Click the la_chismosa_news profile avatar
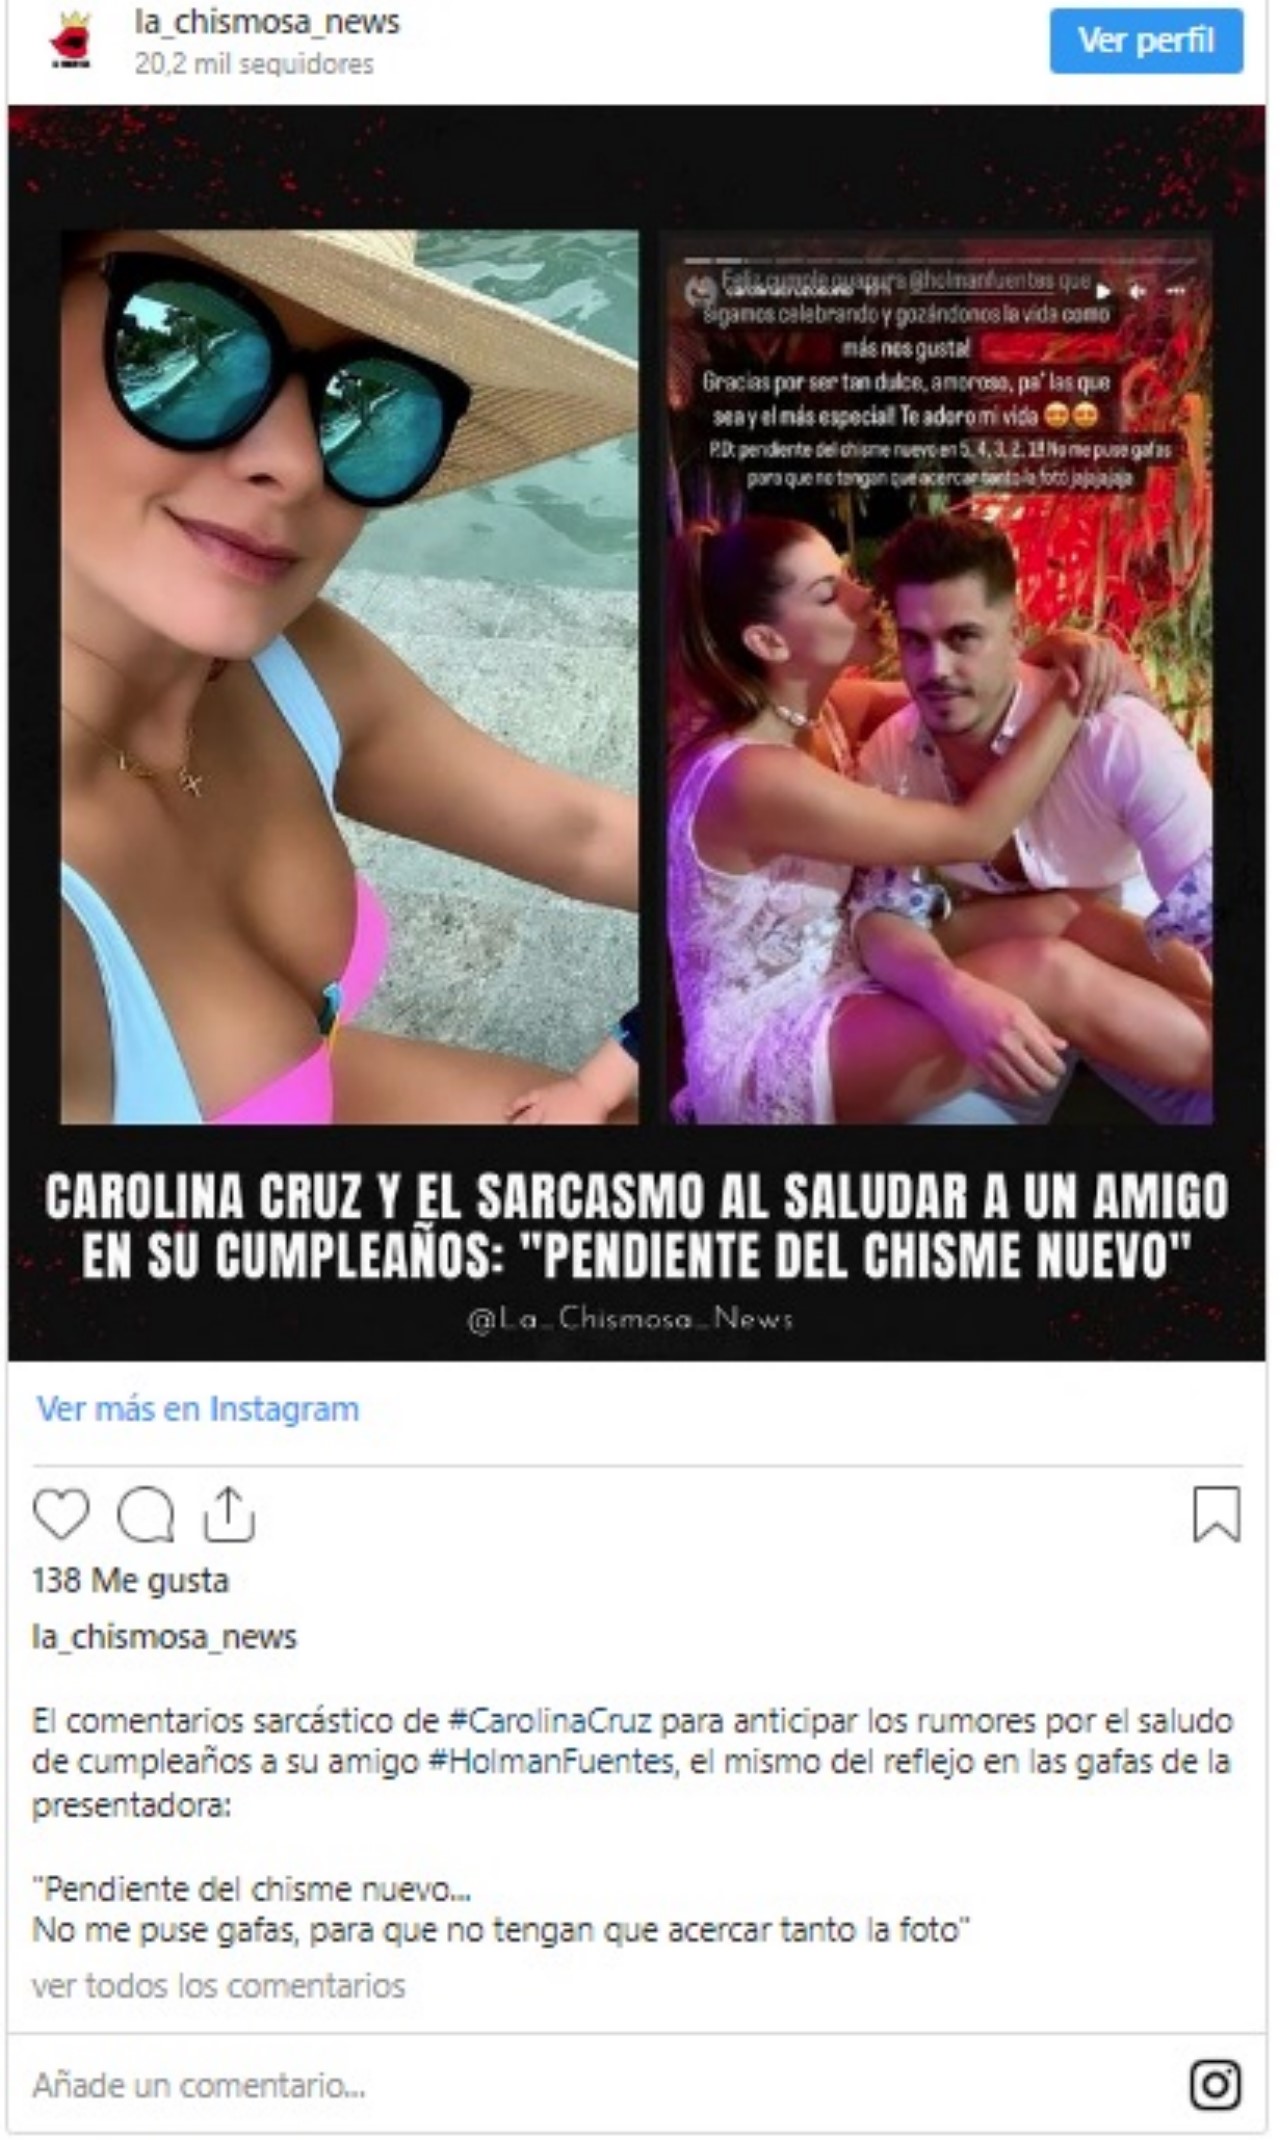This screenshot has width=1280, height=2140. pos(70,42)
